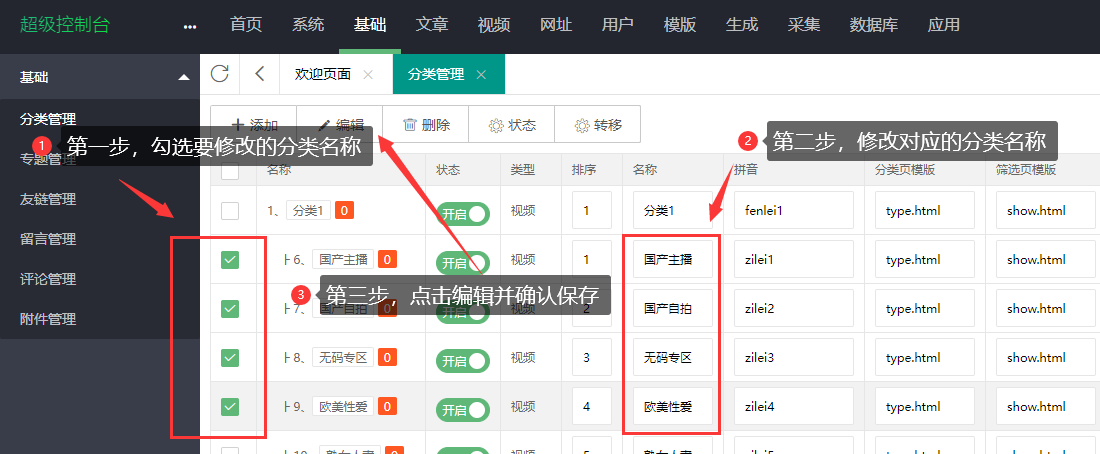This screenshot has height=454, width=1100.
Task: Uncheck the zilei2 row checkbox
Action: [230, 309]
